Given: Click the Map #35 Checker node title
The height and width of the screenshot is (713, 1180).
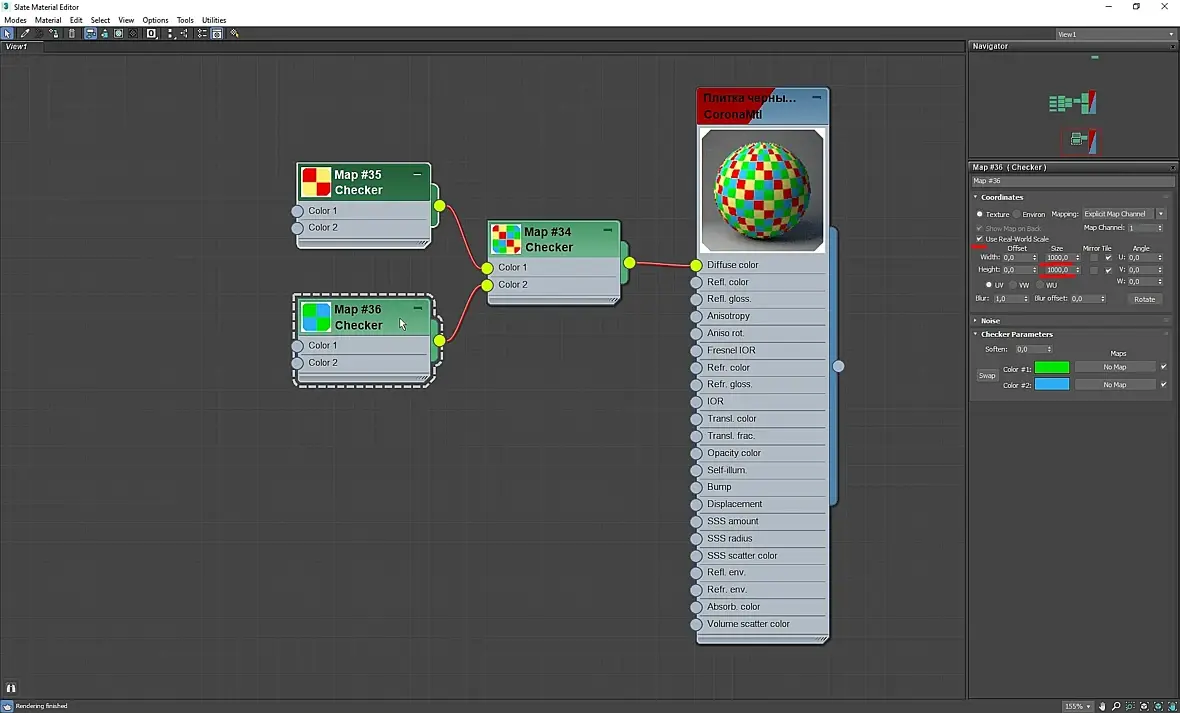Looking at the screenshot, I should (x=358, y=182).
